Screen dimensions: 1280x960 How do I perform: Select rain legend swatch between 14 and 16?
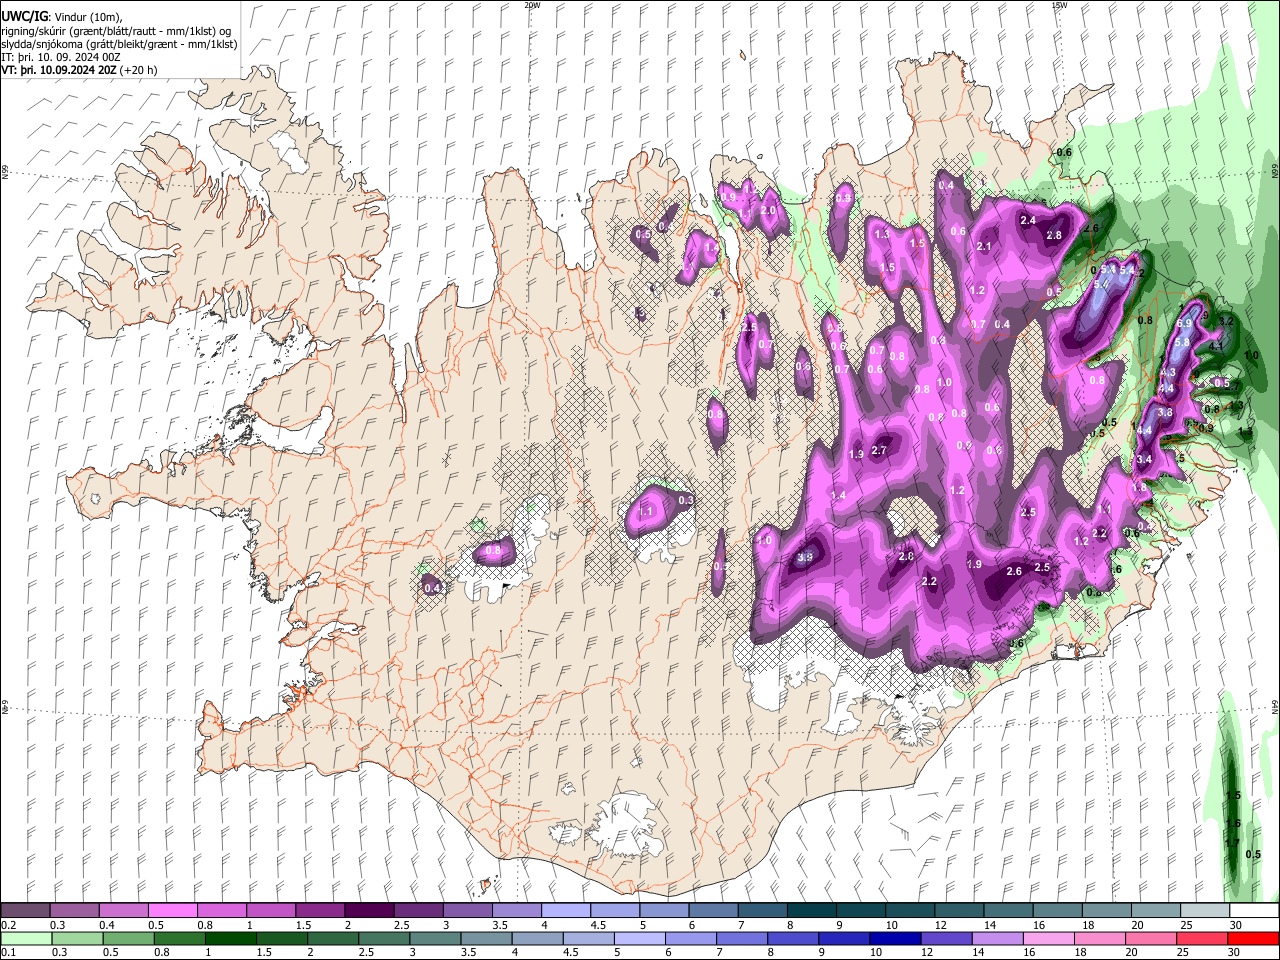996,938
